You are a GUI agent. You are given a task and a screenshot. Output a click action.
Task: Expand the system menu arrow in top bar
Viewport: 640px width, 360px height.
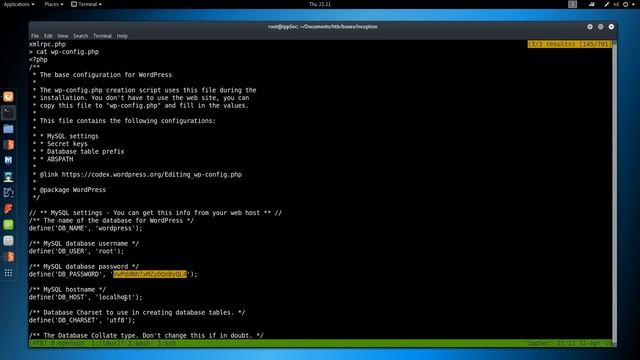point(633,4)
